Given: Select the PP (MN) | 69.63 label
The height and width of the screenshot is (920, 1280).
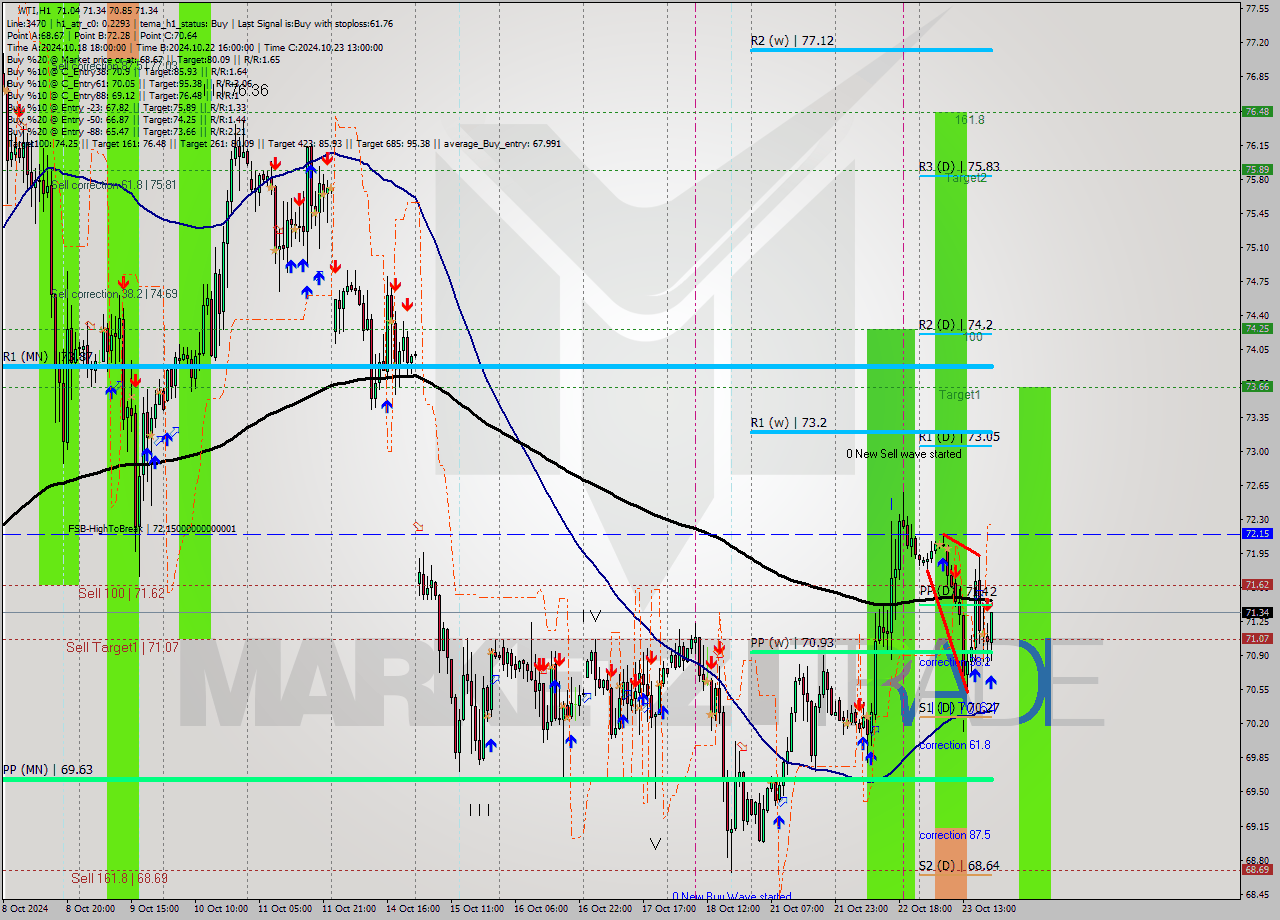Looking at the screenshot, I should (48, 770).
